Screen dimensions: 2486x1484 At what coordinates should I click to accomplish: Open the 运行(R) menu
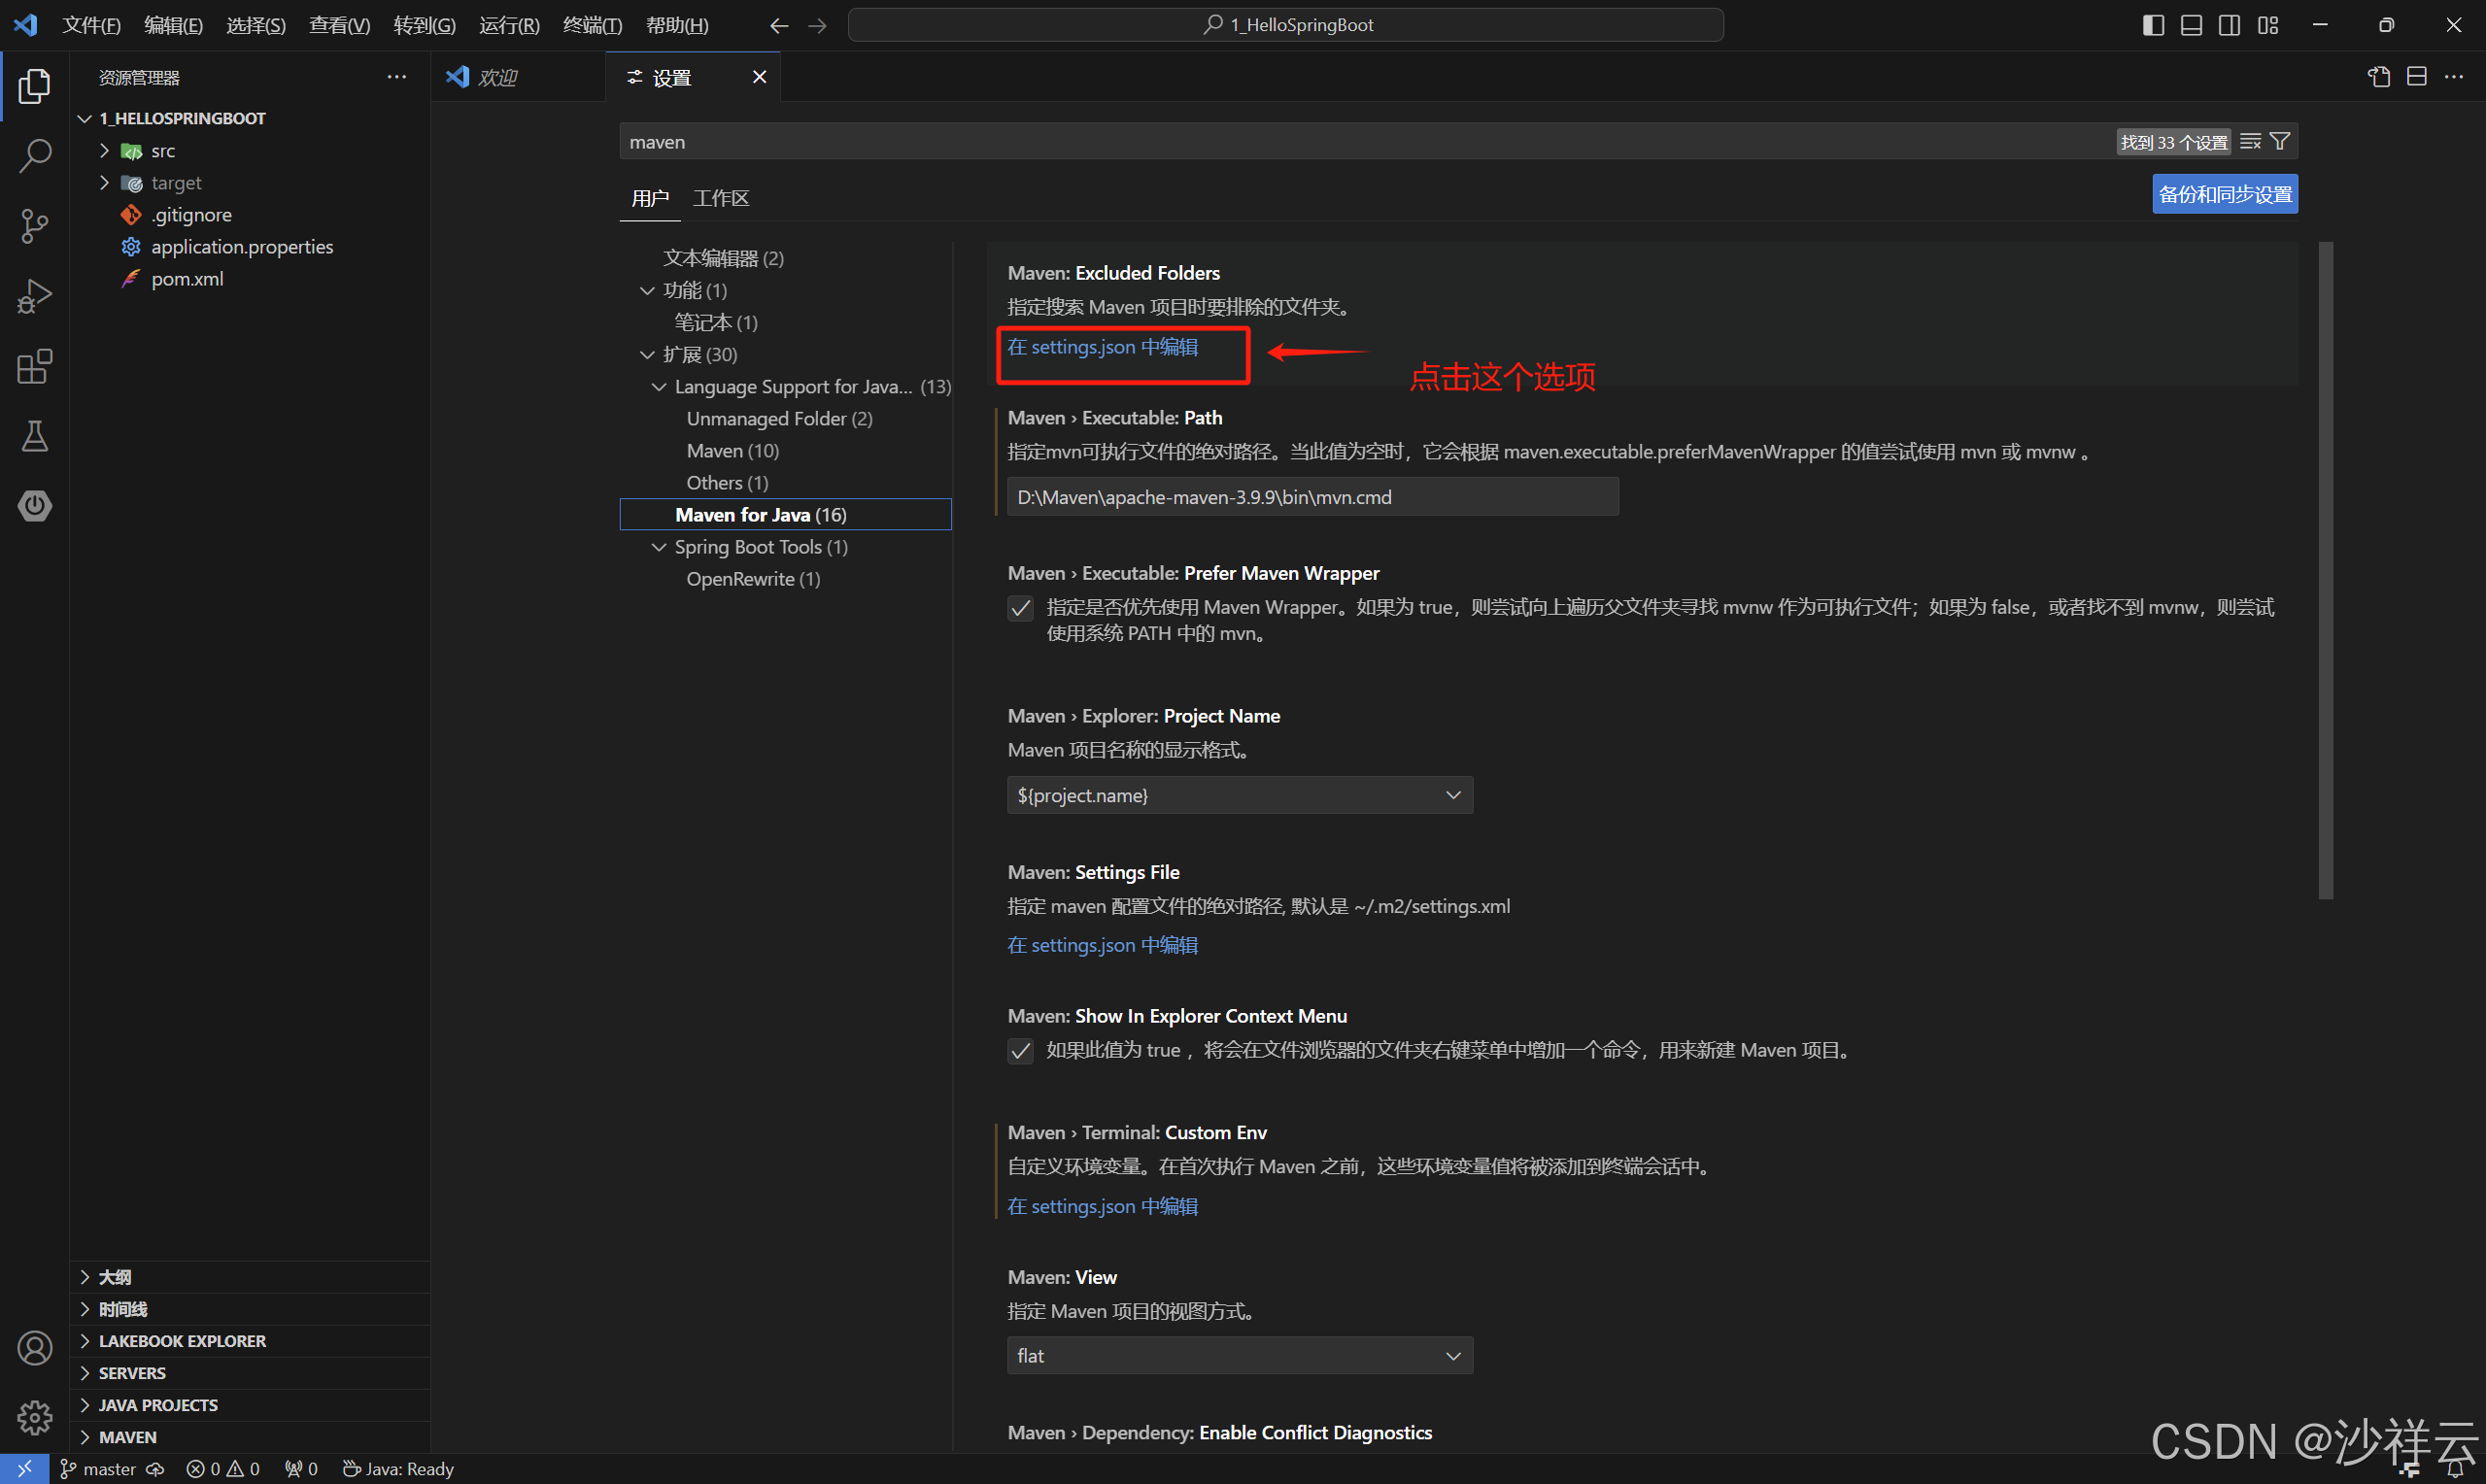[509, 25]
